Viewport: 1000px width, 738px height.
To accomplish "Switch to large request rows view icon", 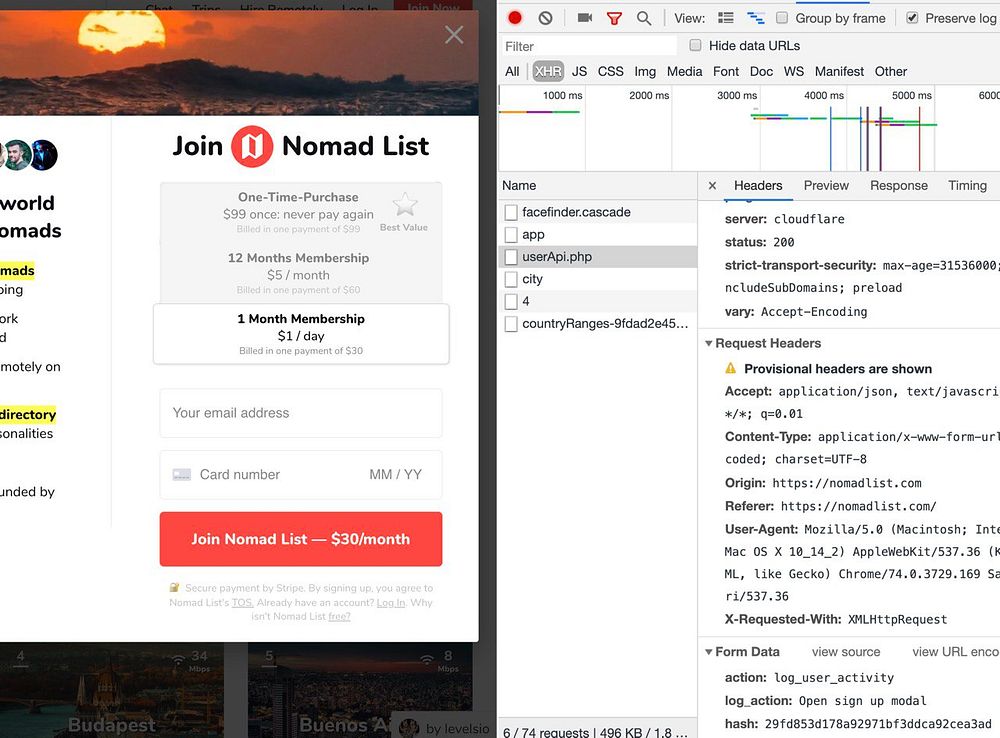I will pyautogui.click(x=726, y=18).
